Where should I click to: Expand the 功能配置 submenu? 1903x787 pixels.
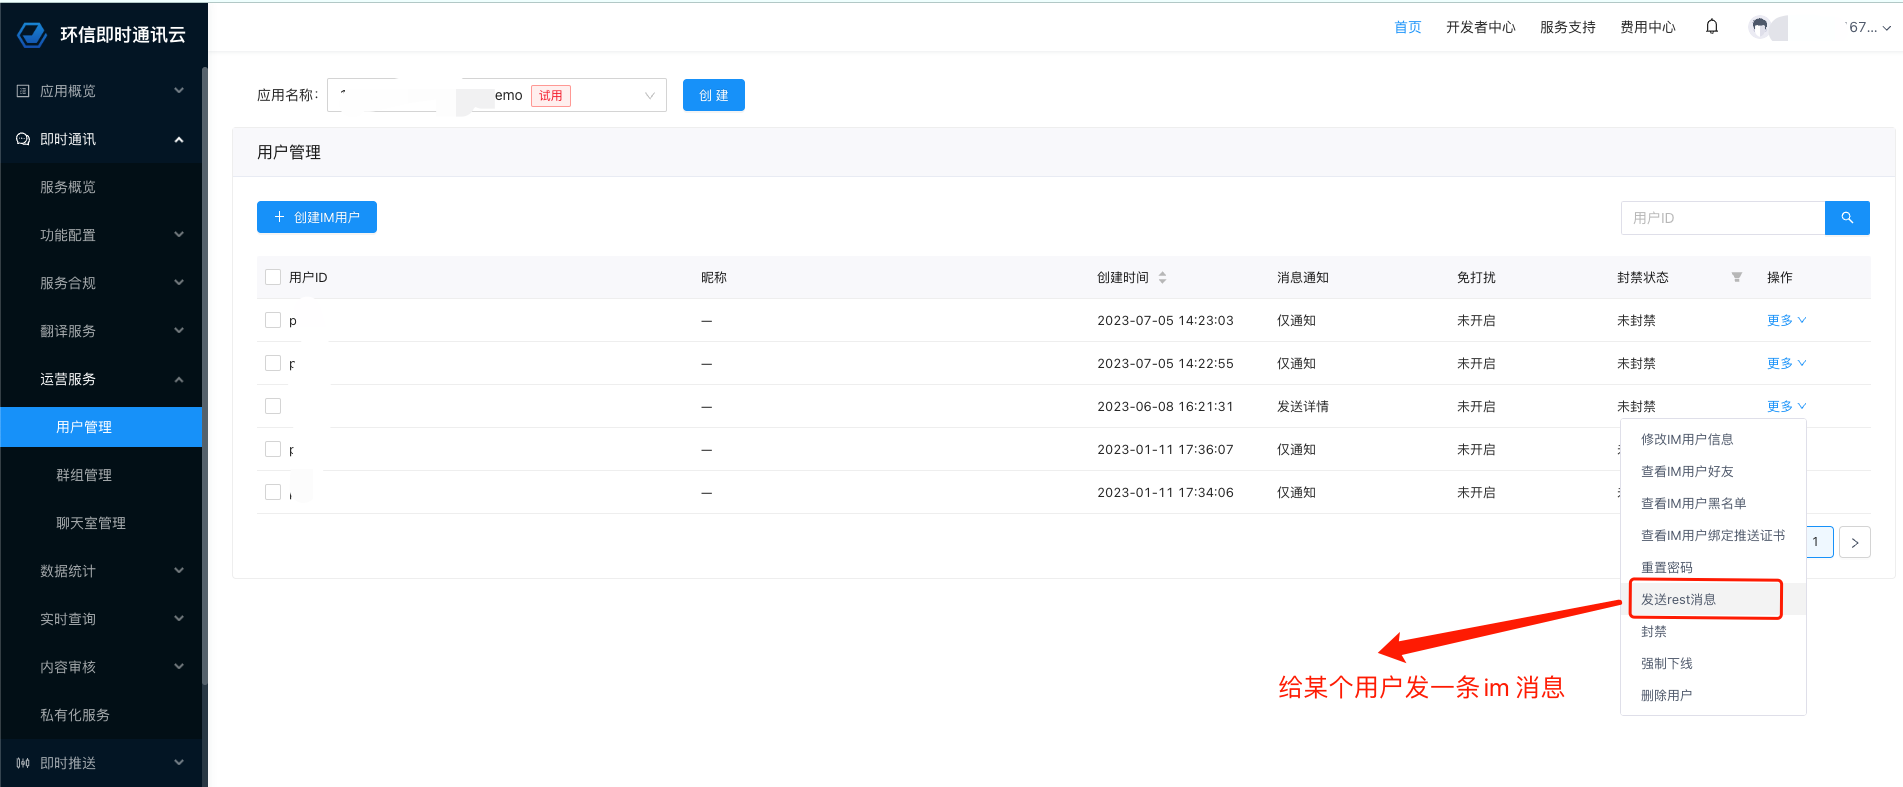(x=179, y=235)
